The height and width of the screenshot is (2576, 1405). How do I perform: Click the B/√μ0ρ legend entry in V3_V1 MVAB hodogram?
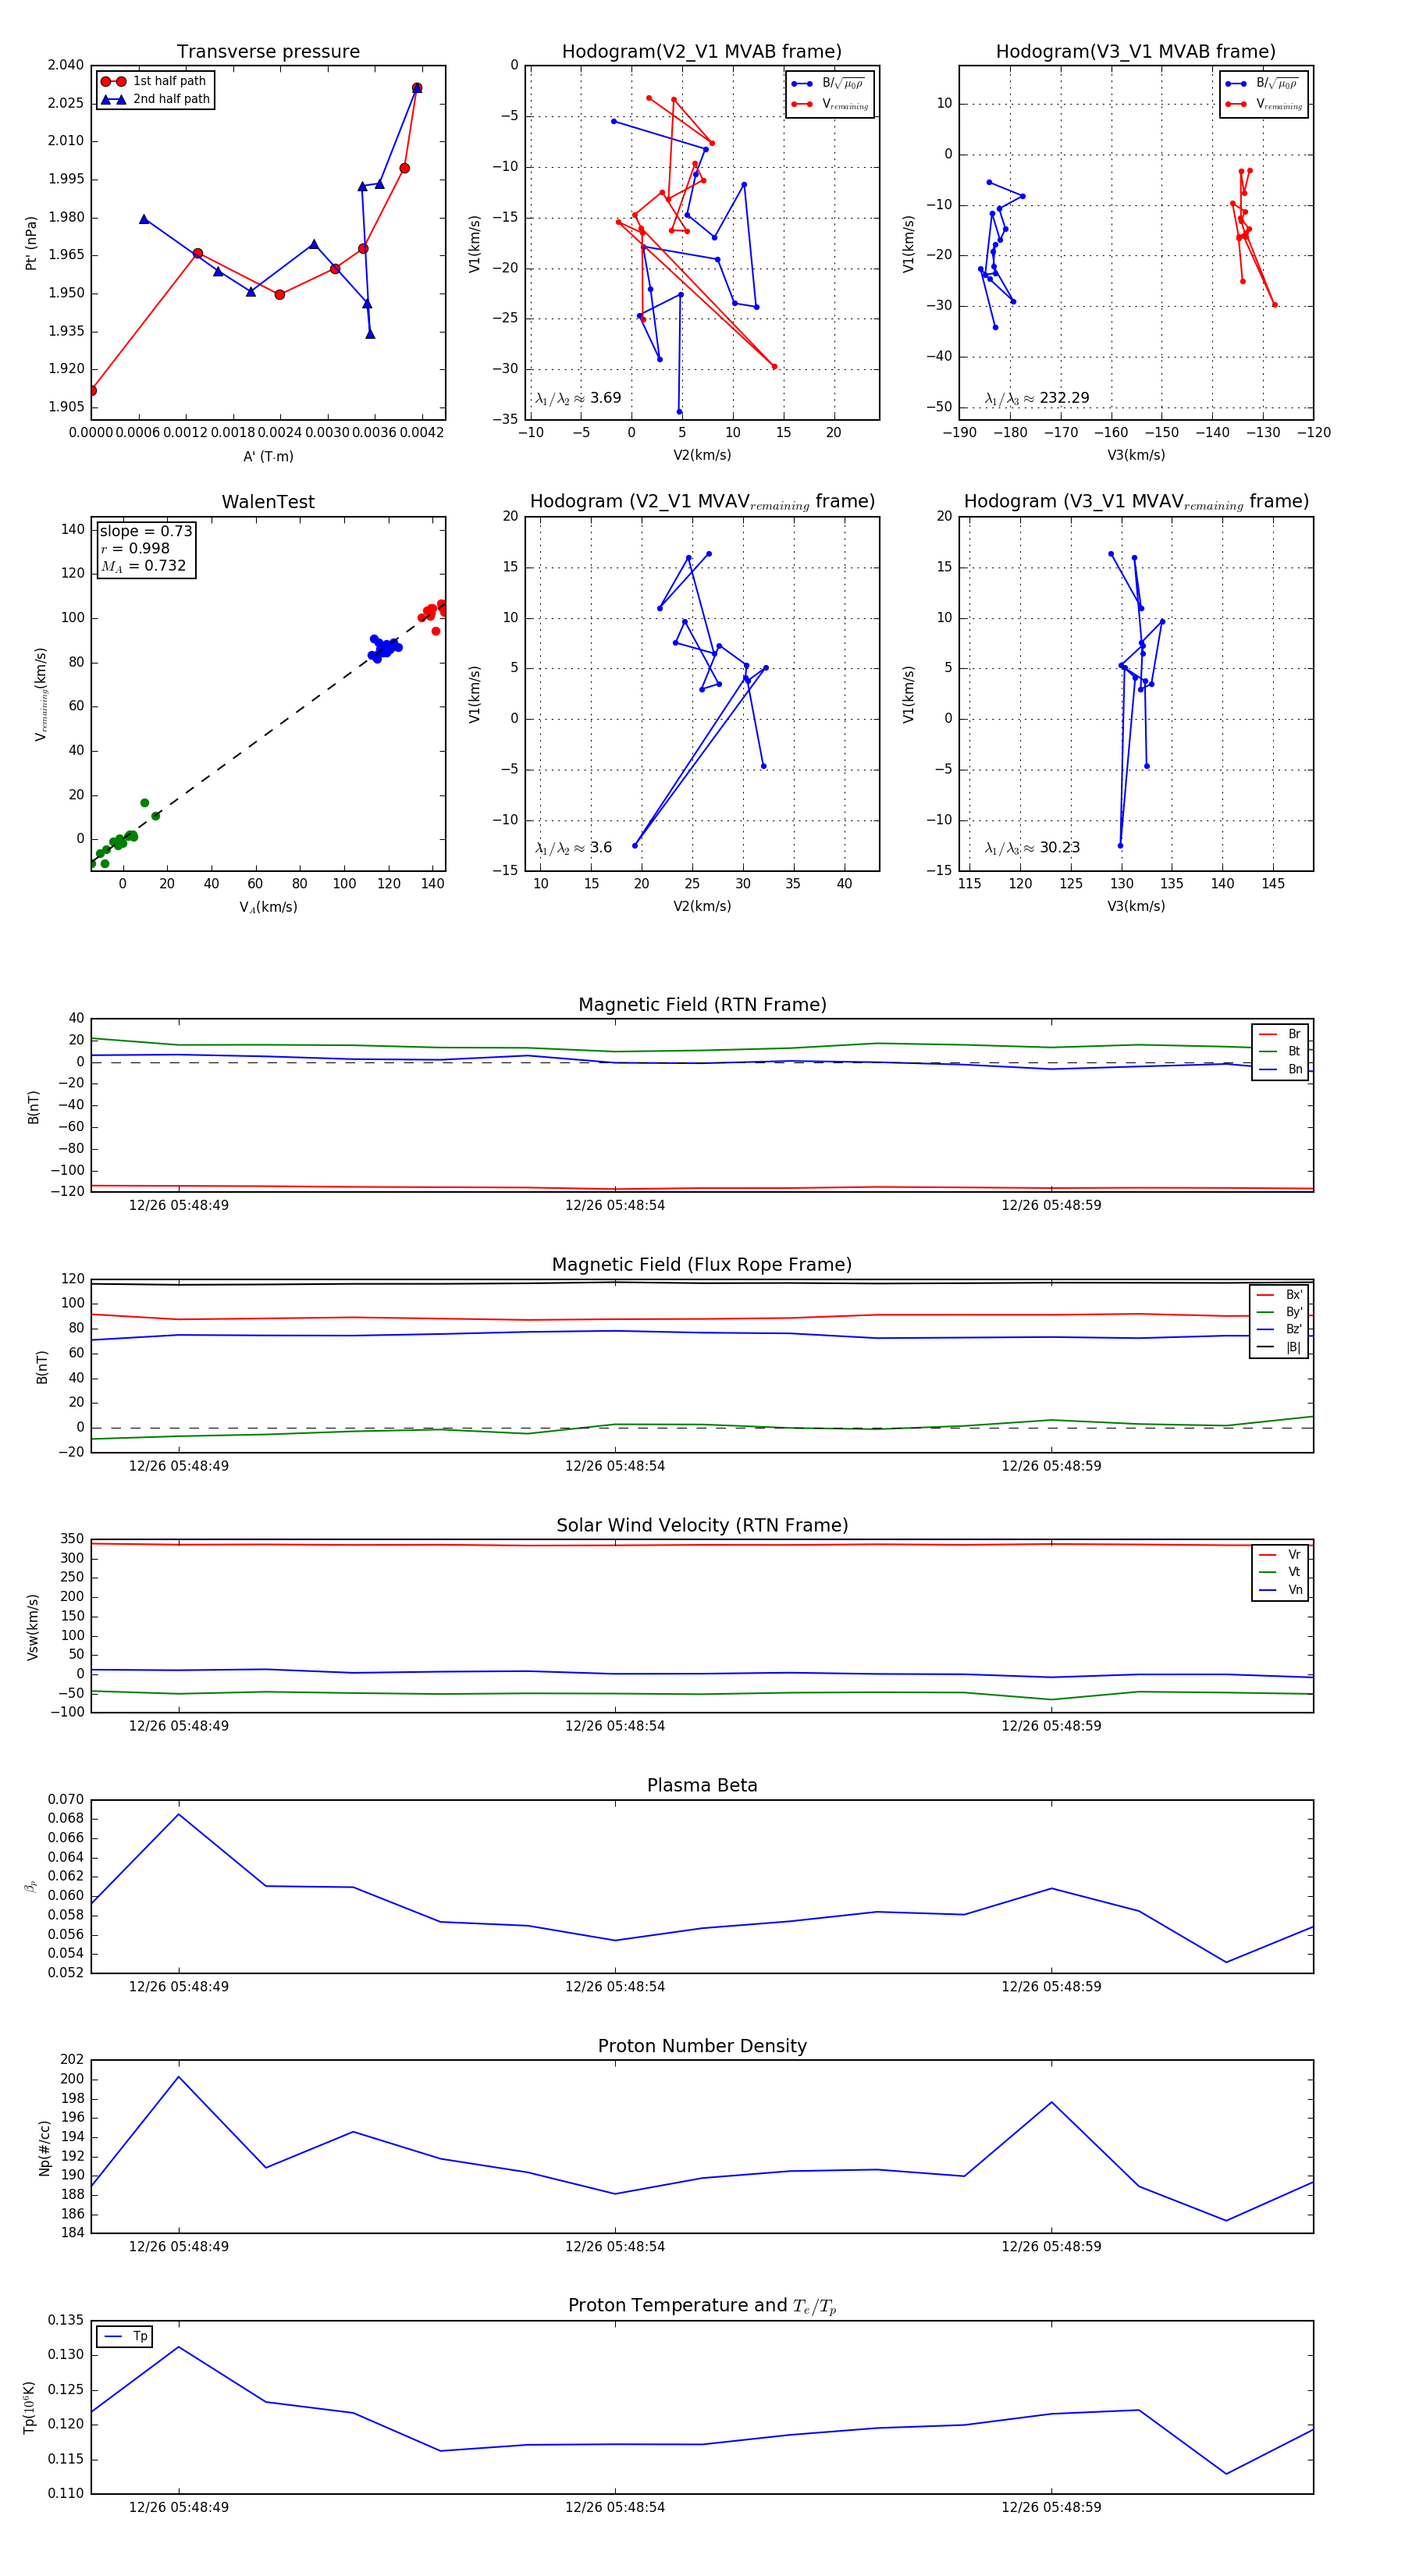pos(1264,84)
